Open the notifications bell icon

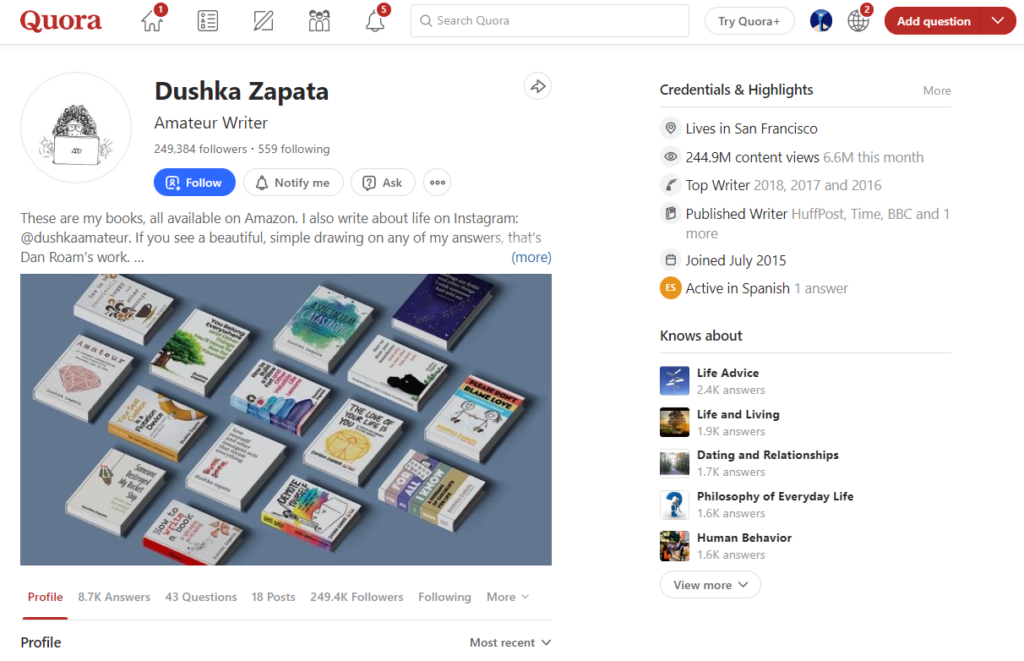[x=375, y=21]
